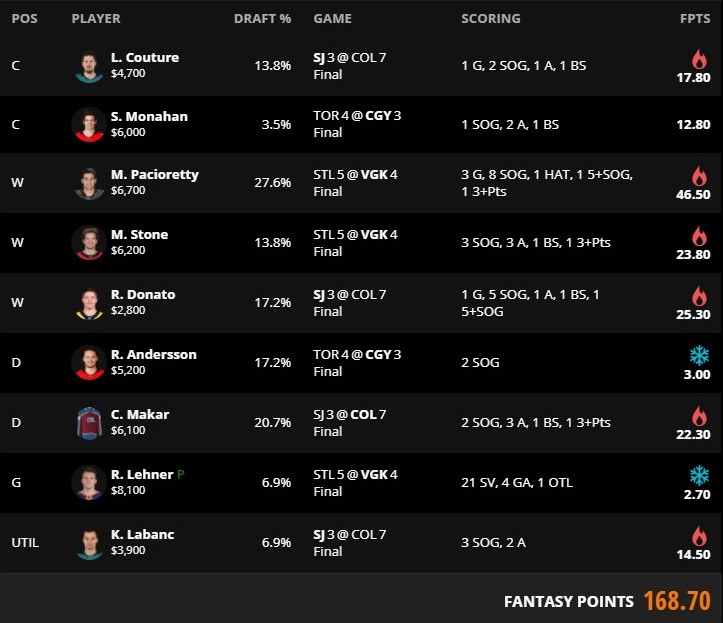Open R. Donato's player headshot

tap(88, 302)
